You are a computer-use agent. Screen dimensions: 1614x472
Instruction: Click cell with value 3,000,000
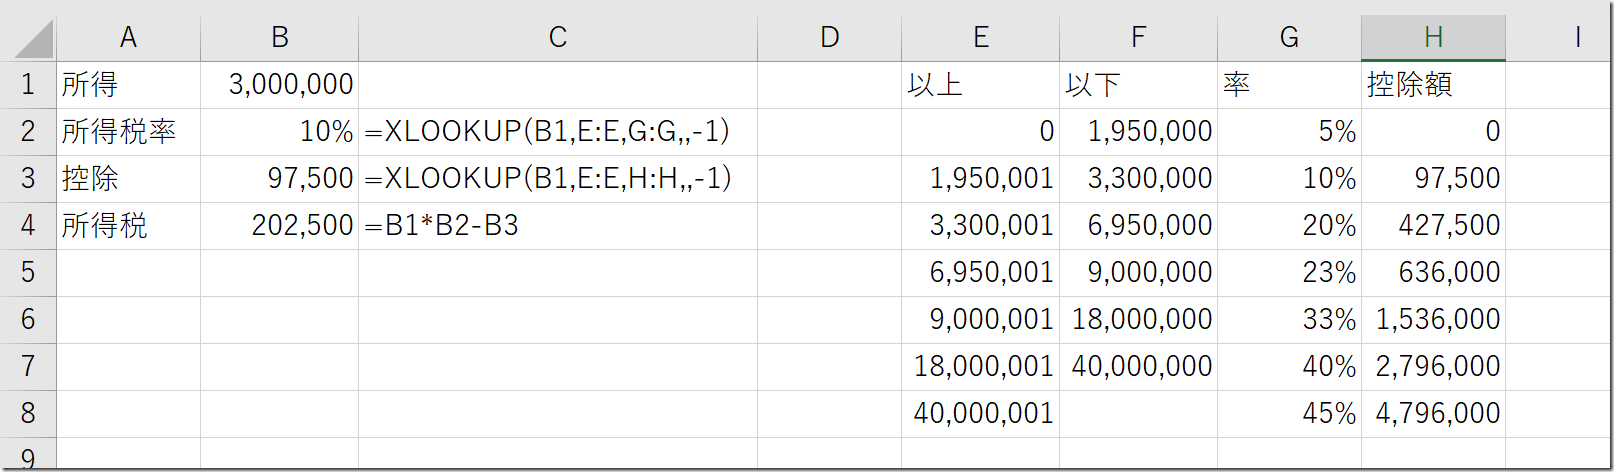click(279, 85)
